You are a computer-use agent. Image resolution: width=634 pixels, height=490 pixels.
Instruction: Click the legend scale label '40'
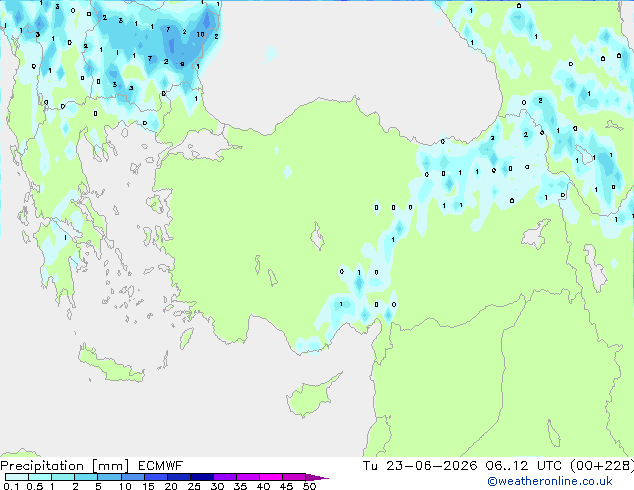tap(264, 486)
